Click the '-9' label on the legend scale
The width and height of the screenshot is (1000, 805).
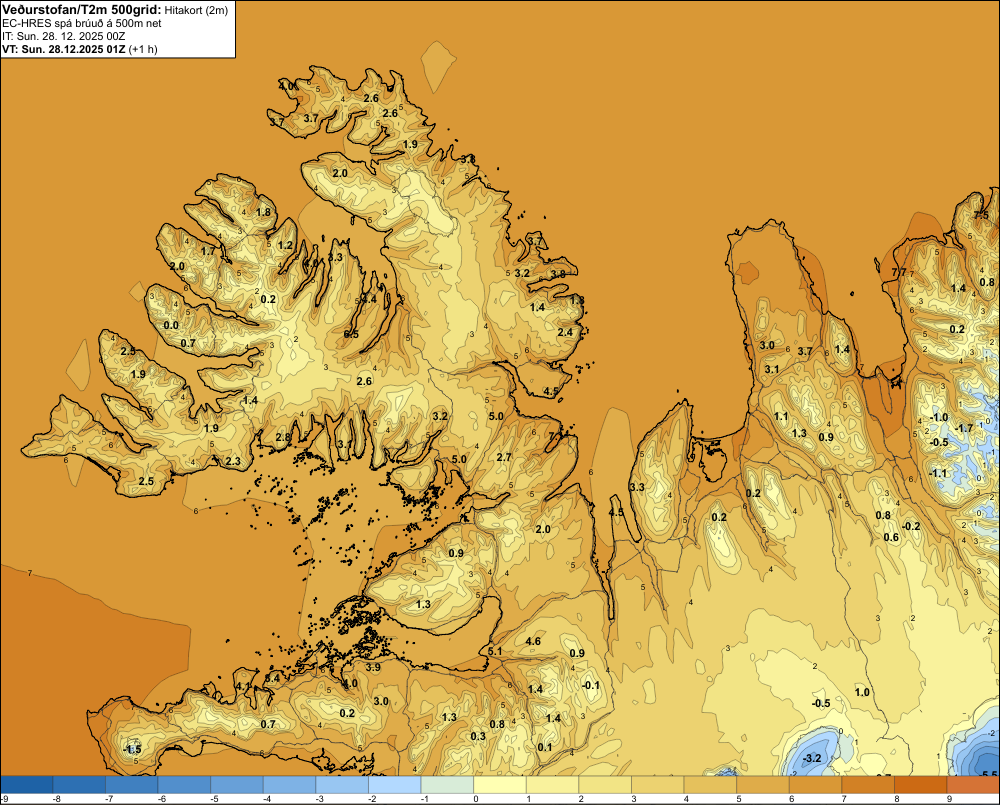(4, 799)
